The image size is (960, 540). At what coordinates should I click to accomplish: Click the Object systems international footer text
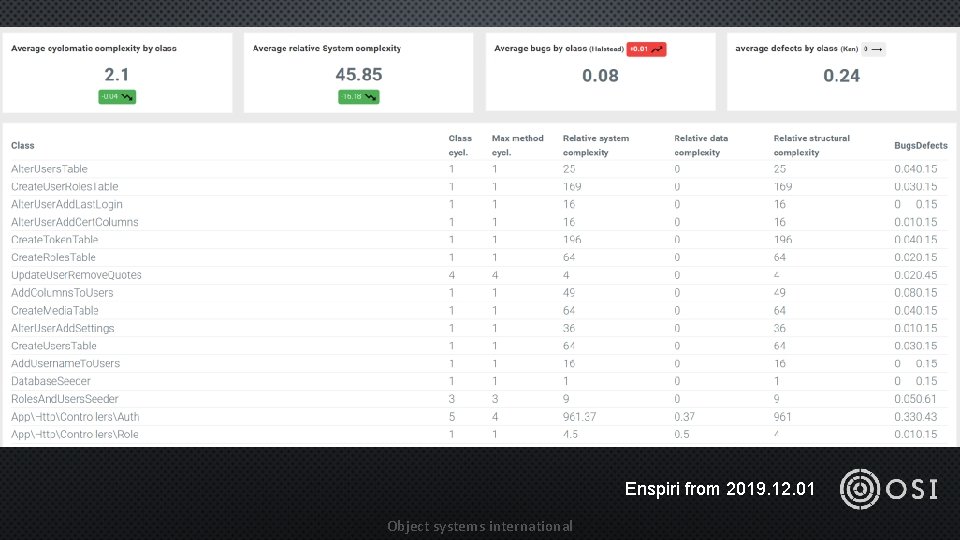point(480,527)
